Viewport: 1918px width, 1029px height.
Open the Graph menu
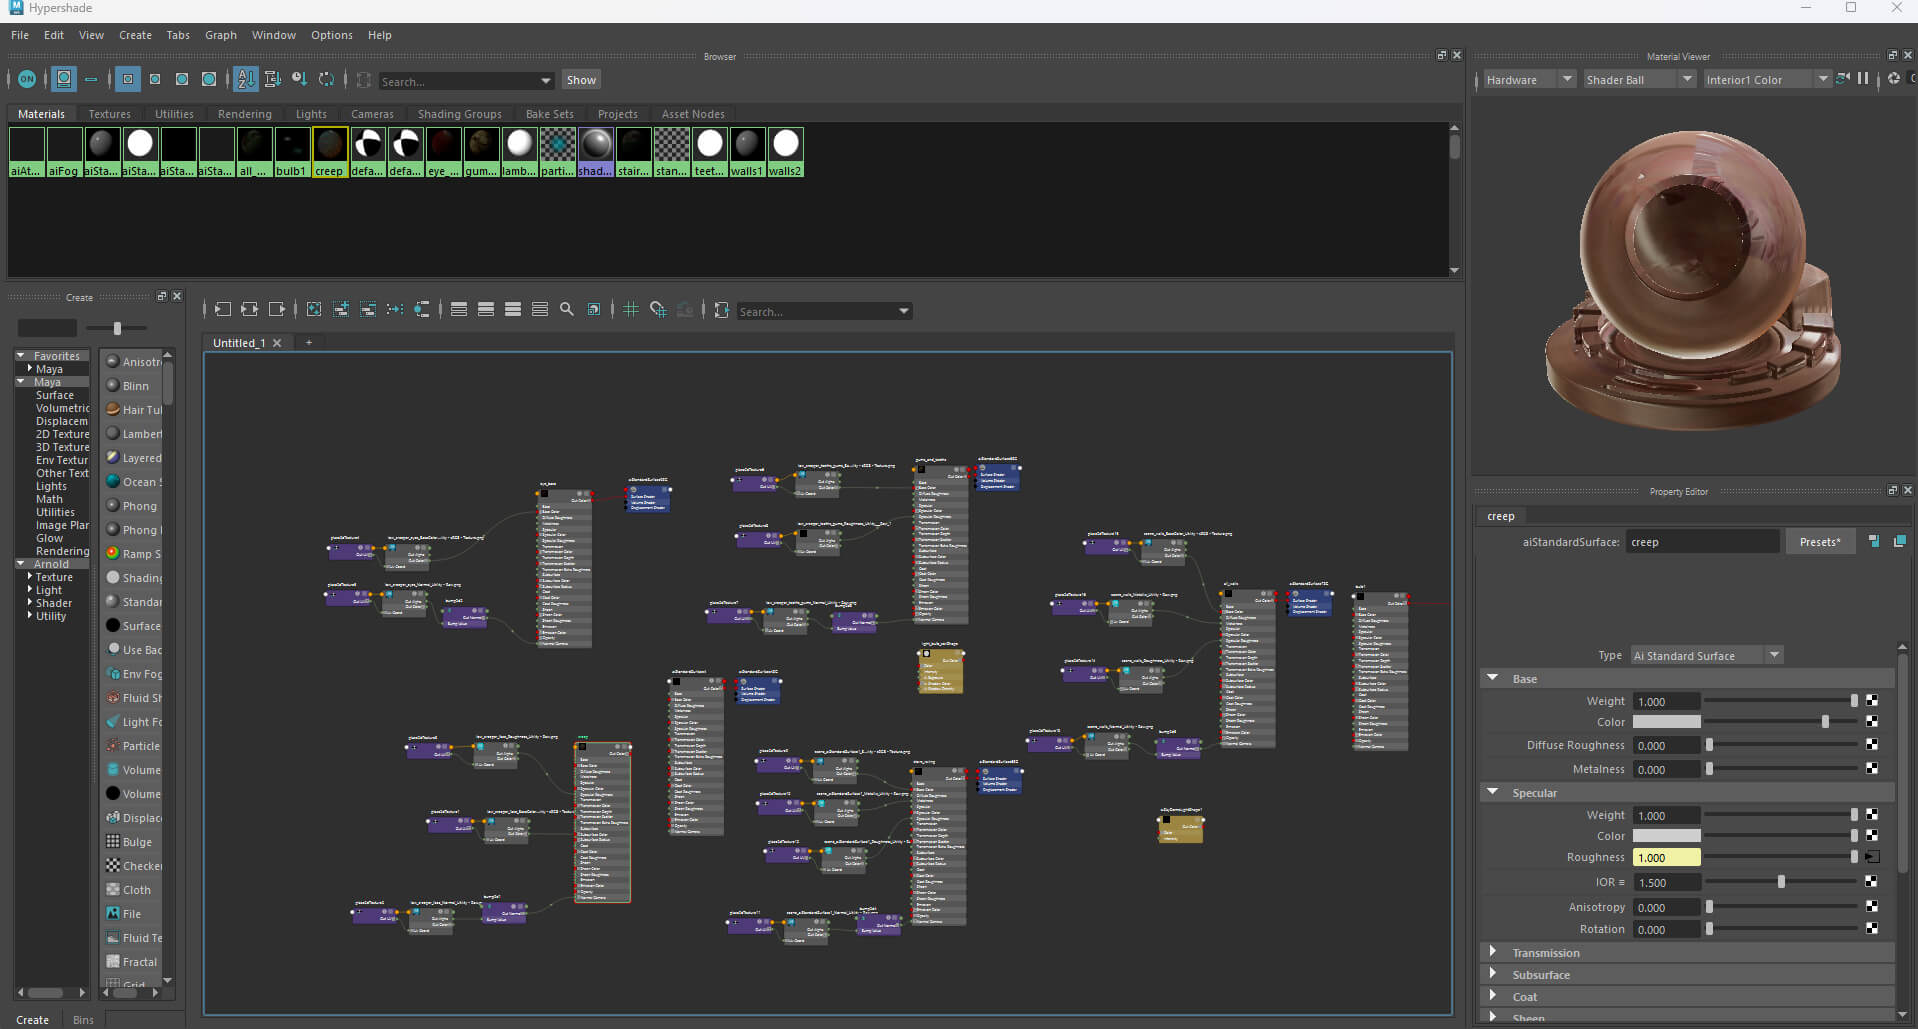pyautogui.click(x=221, y=35)
